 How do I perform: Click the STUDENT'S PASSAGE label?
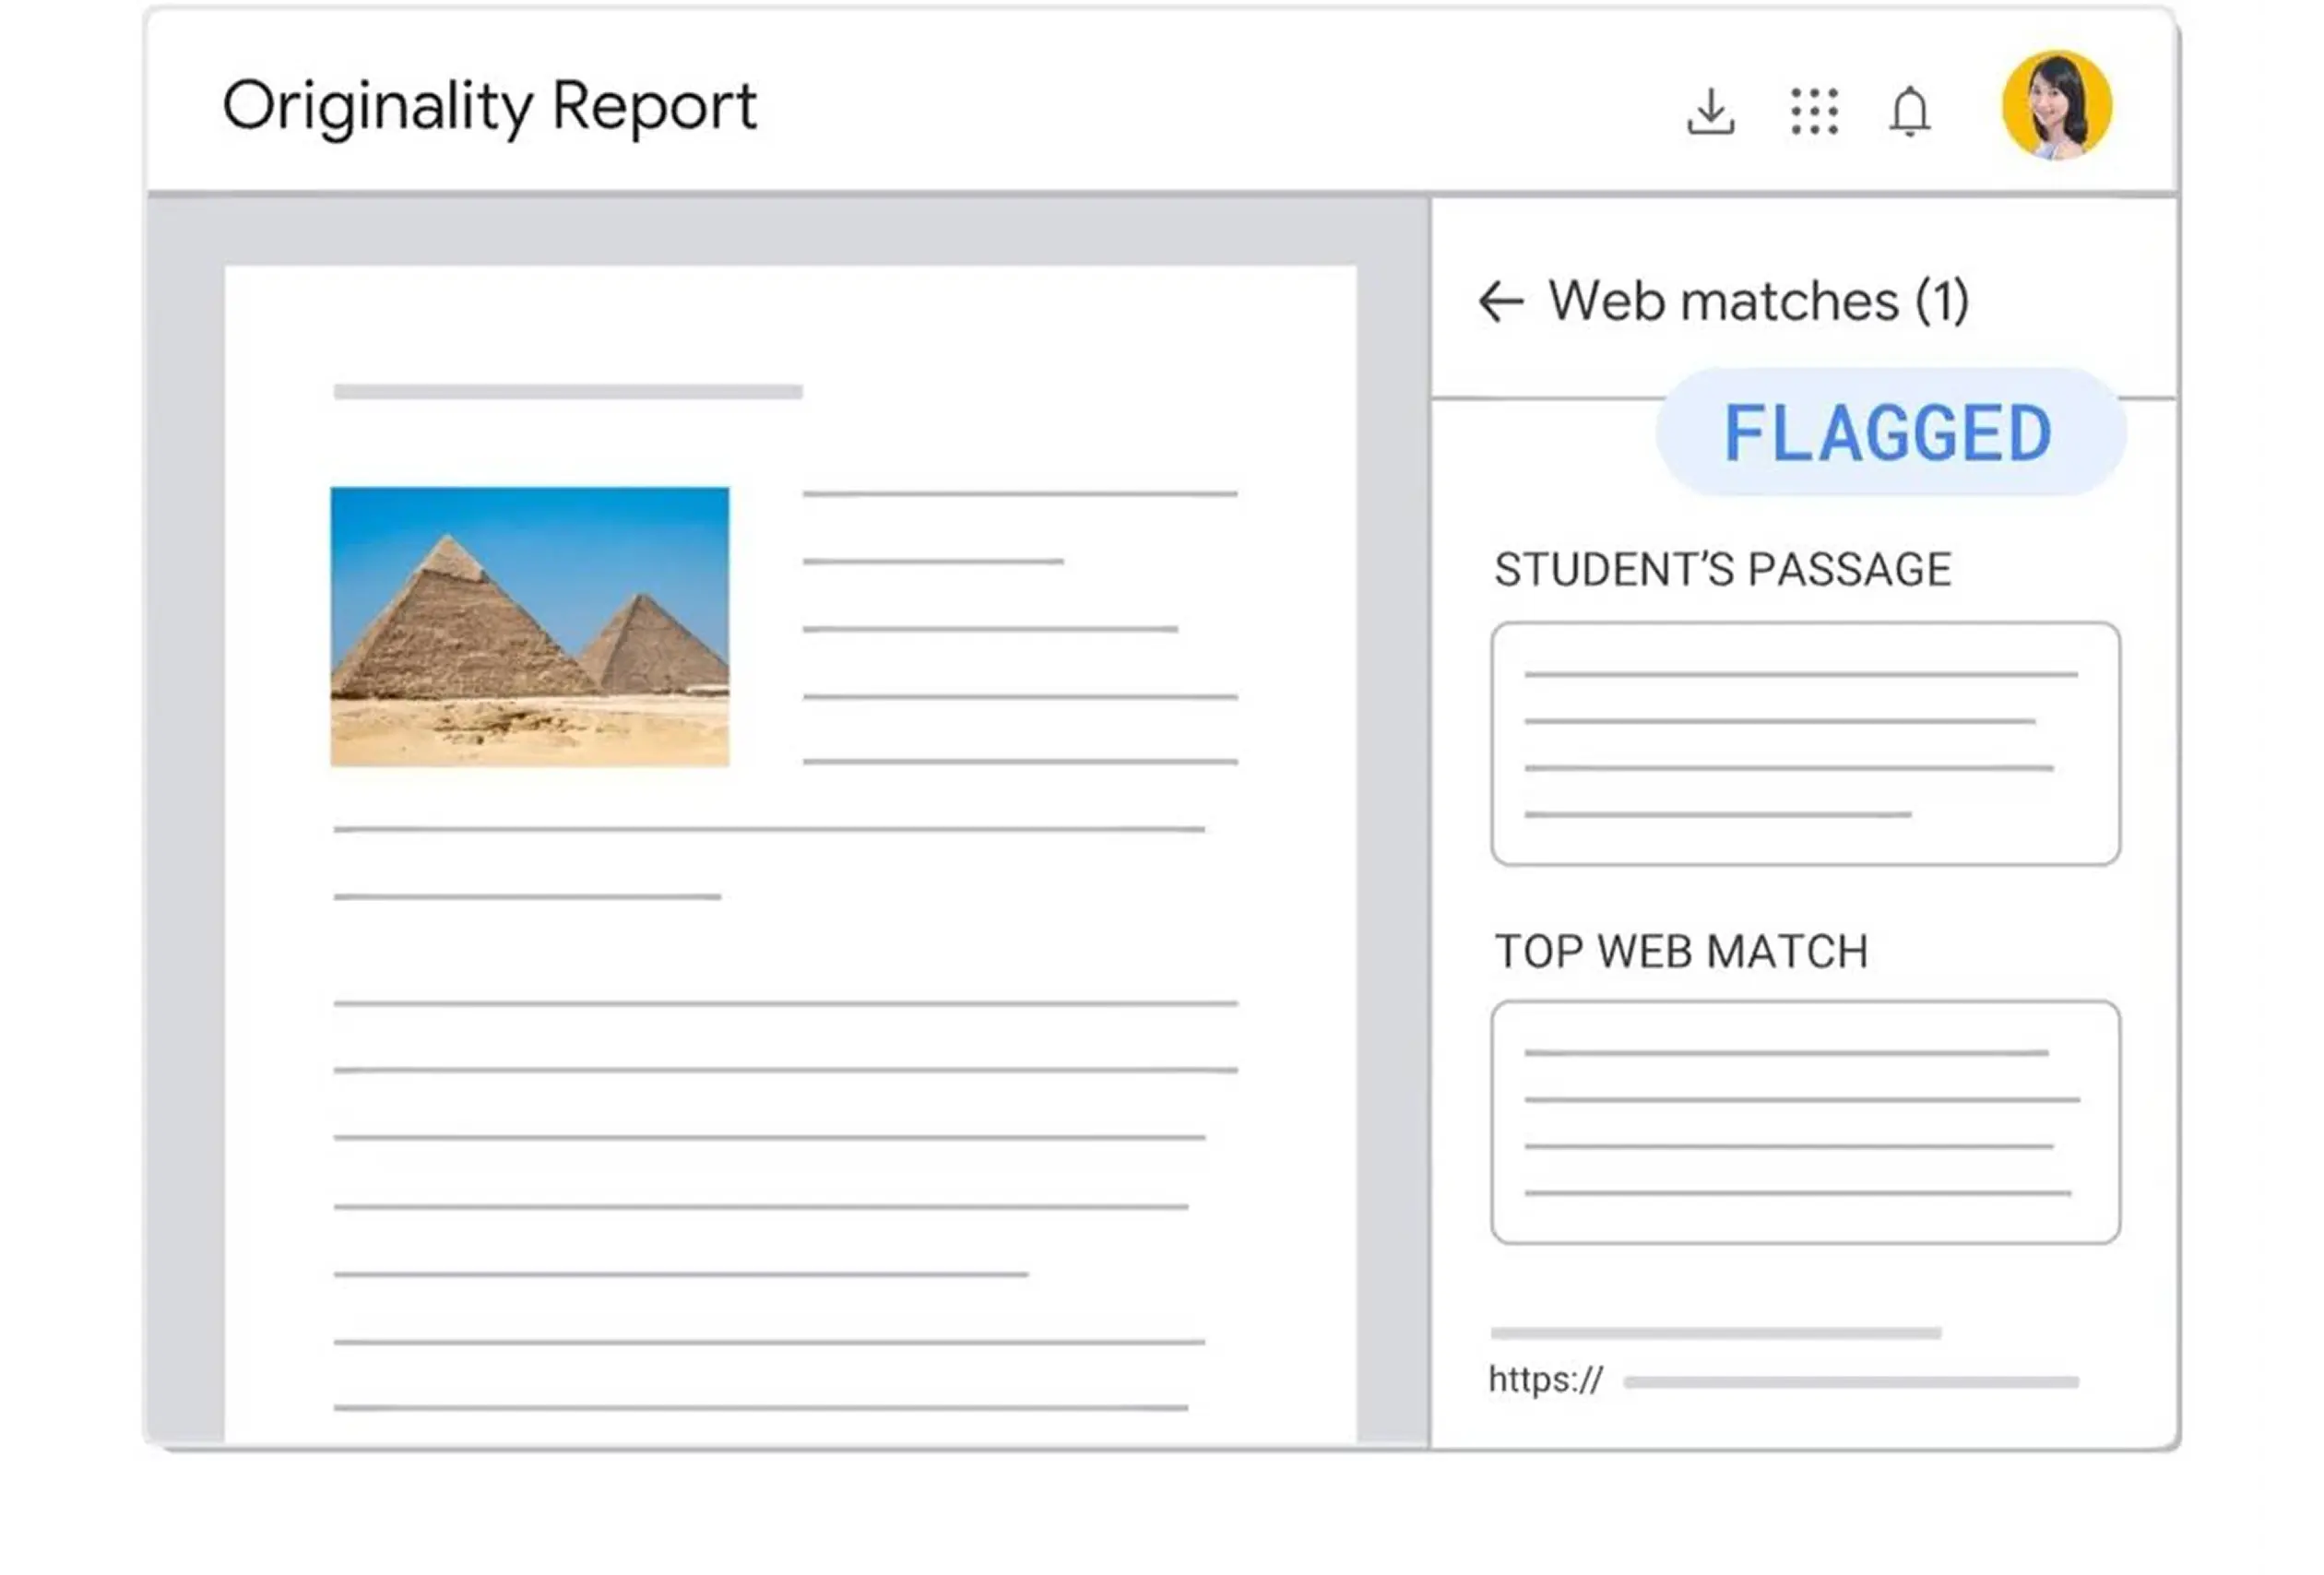pos(1722,570)
